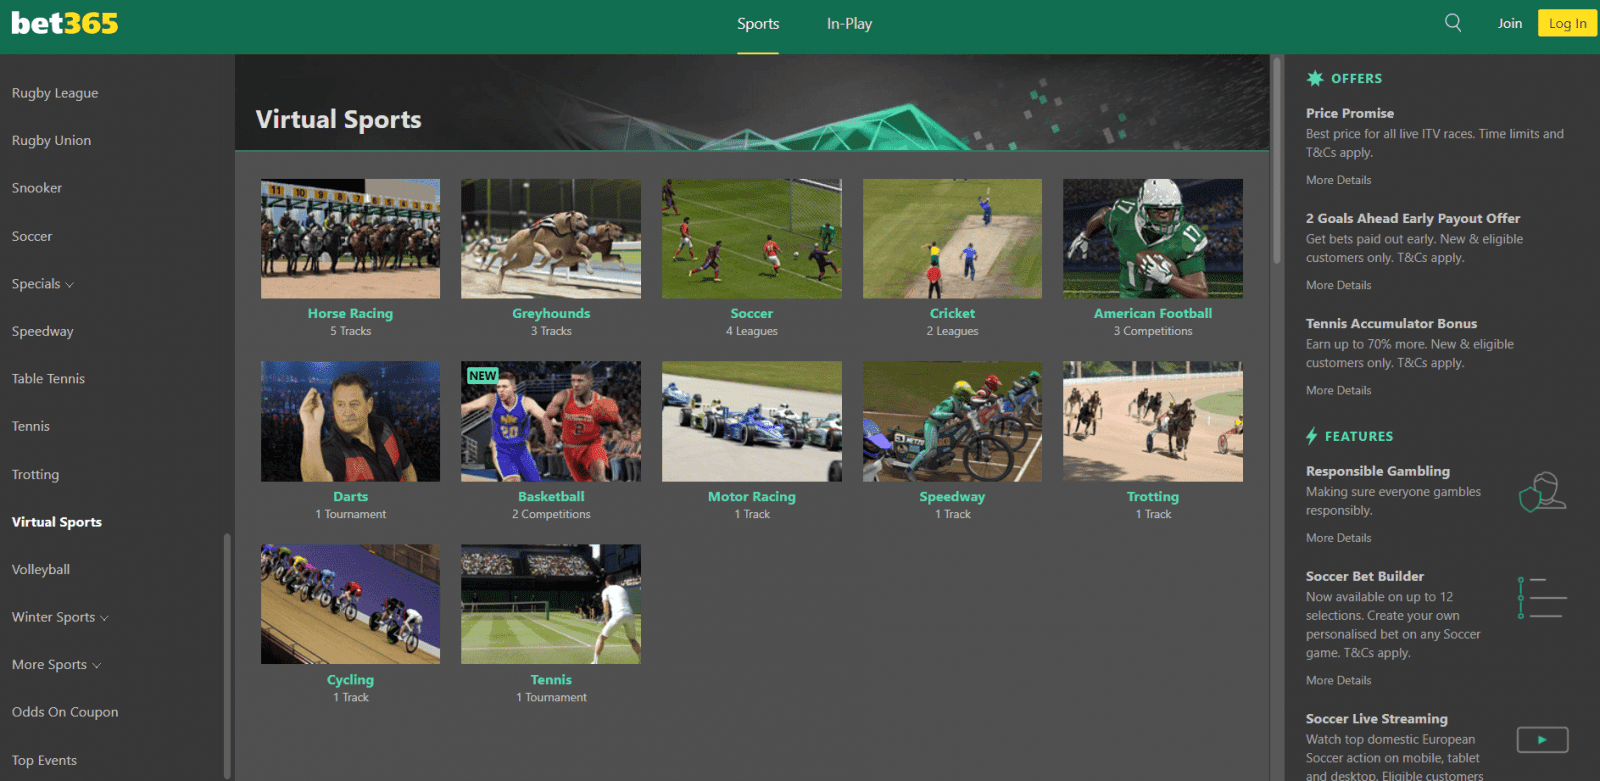Viewport: 1600px width, 781px height.
Task: Open Volleyball from the sidebar
Action: click(x=41, y=570)
